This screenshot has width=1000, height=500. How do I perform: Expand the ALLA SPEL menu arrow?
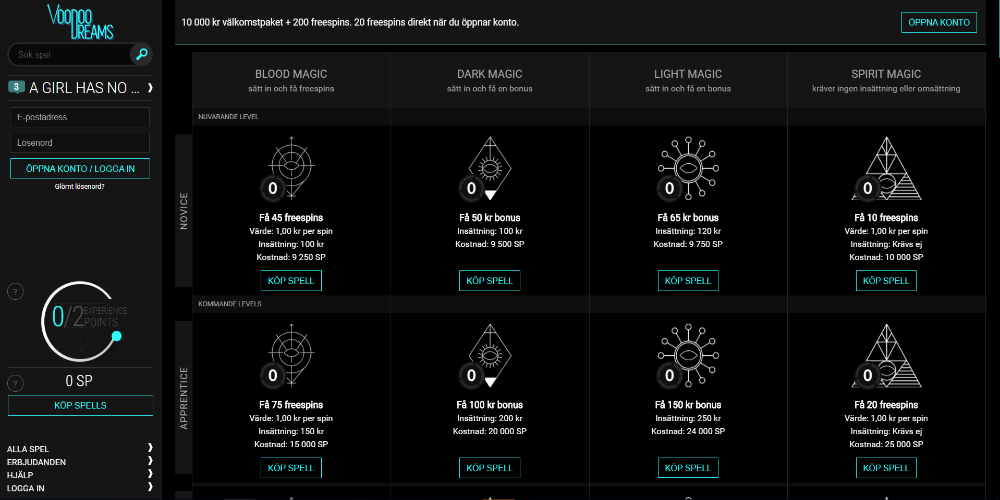(x=150, y=449)
